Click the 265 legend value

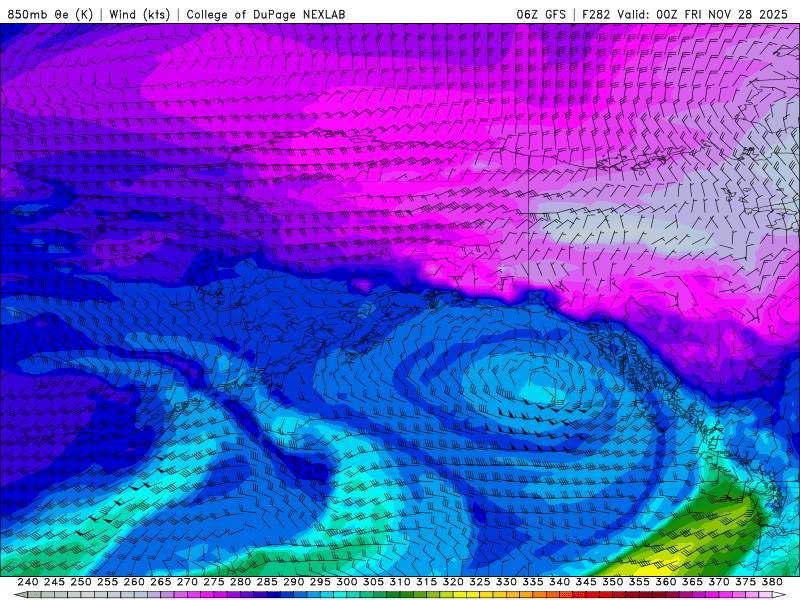161,582
